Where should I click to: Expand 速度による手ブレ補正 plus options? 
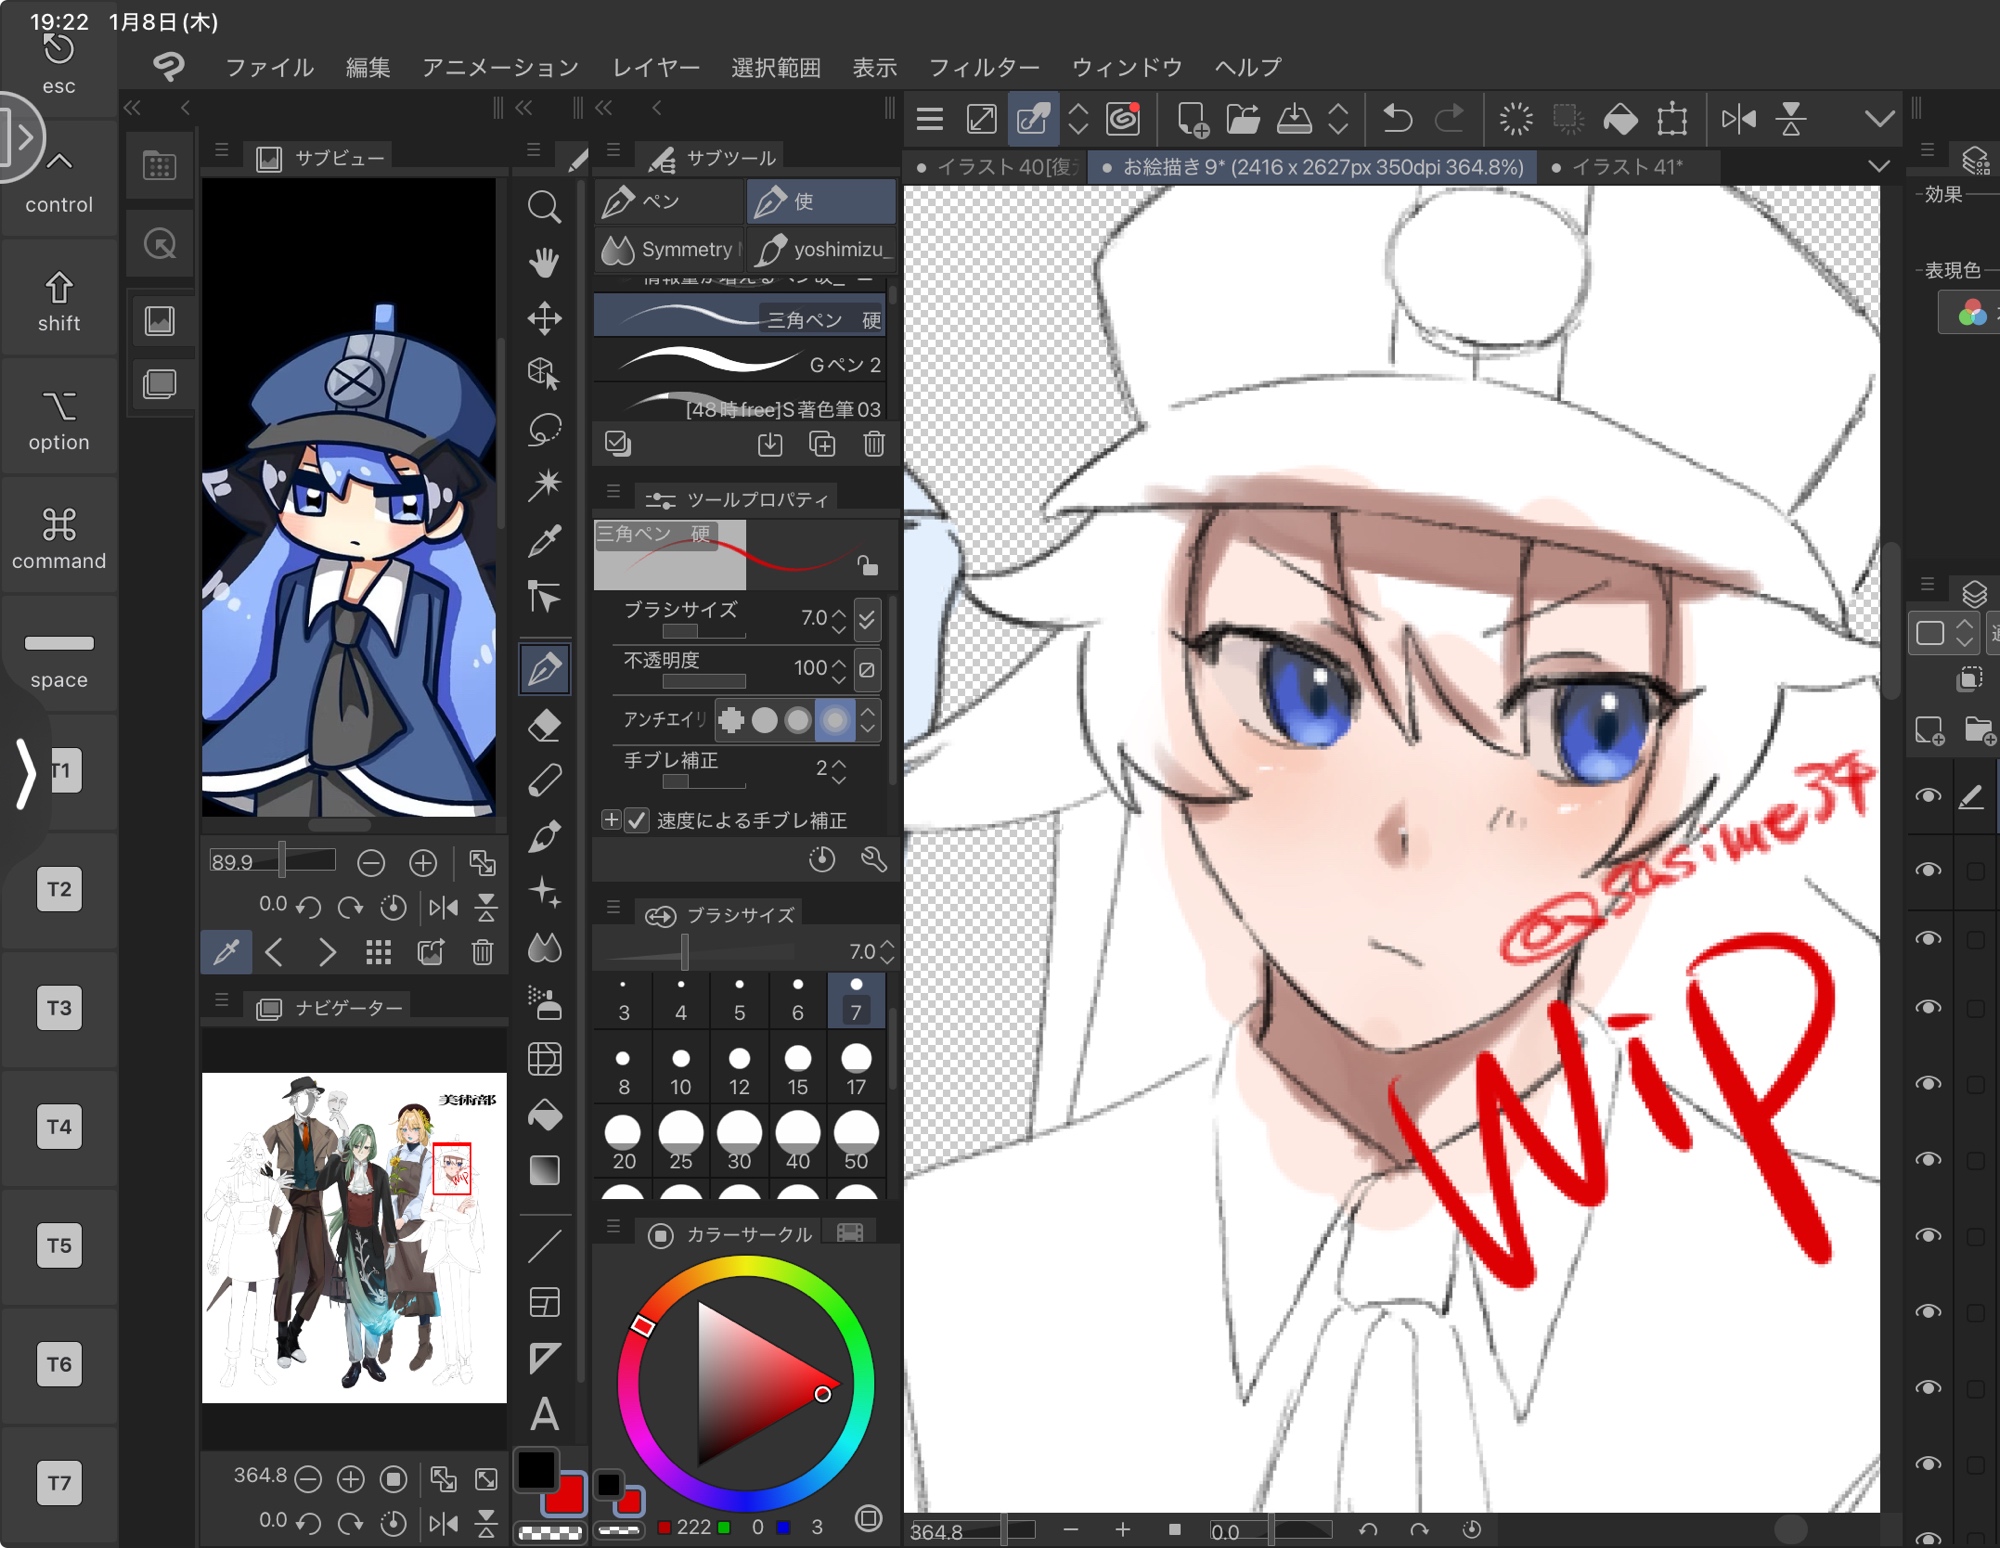click(x=611, y=820)
